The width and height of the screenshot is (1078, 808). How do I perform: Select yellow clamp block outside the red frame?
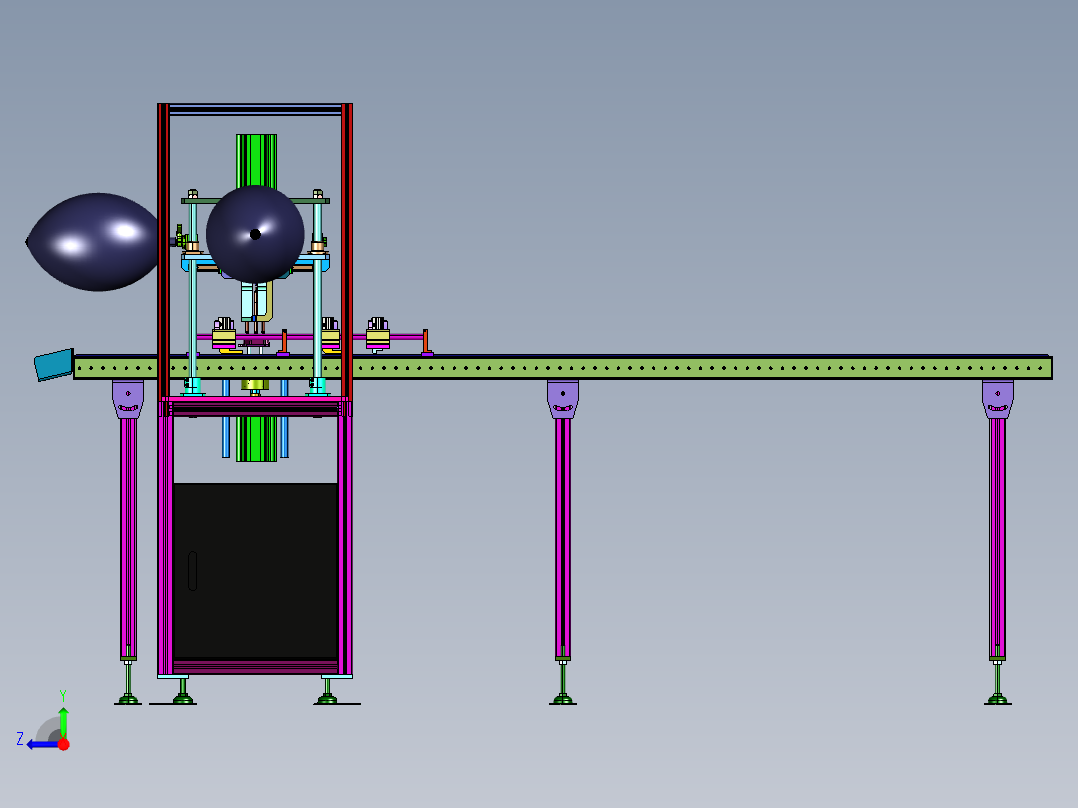tap(378, 338)
